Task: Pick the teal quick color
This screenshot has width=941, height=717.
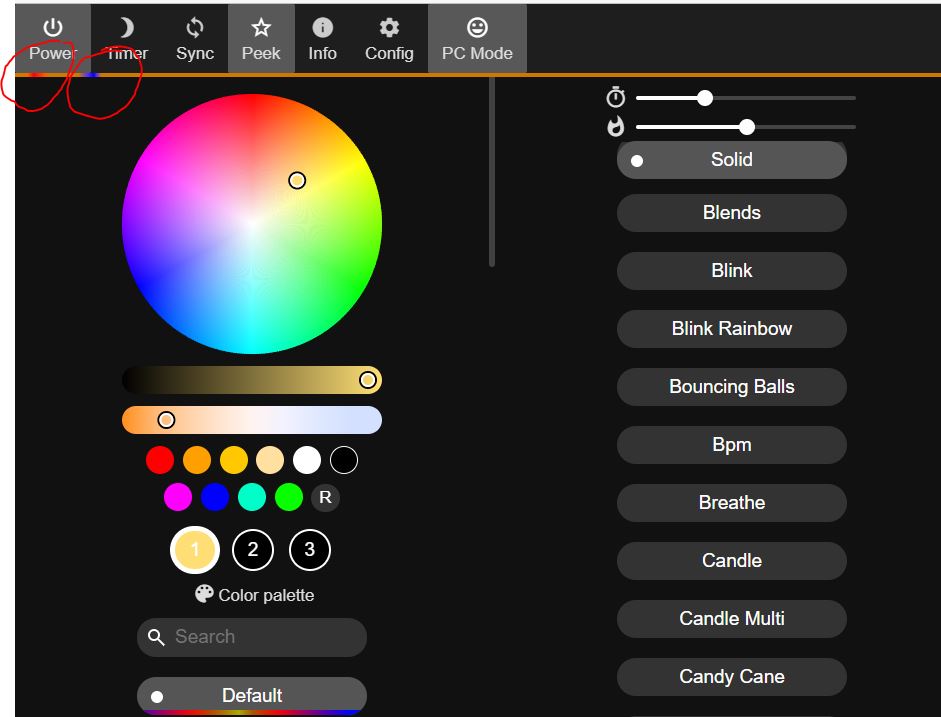Action: tap(252, 497)
